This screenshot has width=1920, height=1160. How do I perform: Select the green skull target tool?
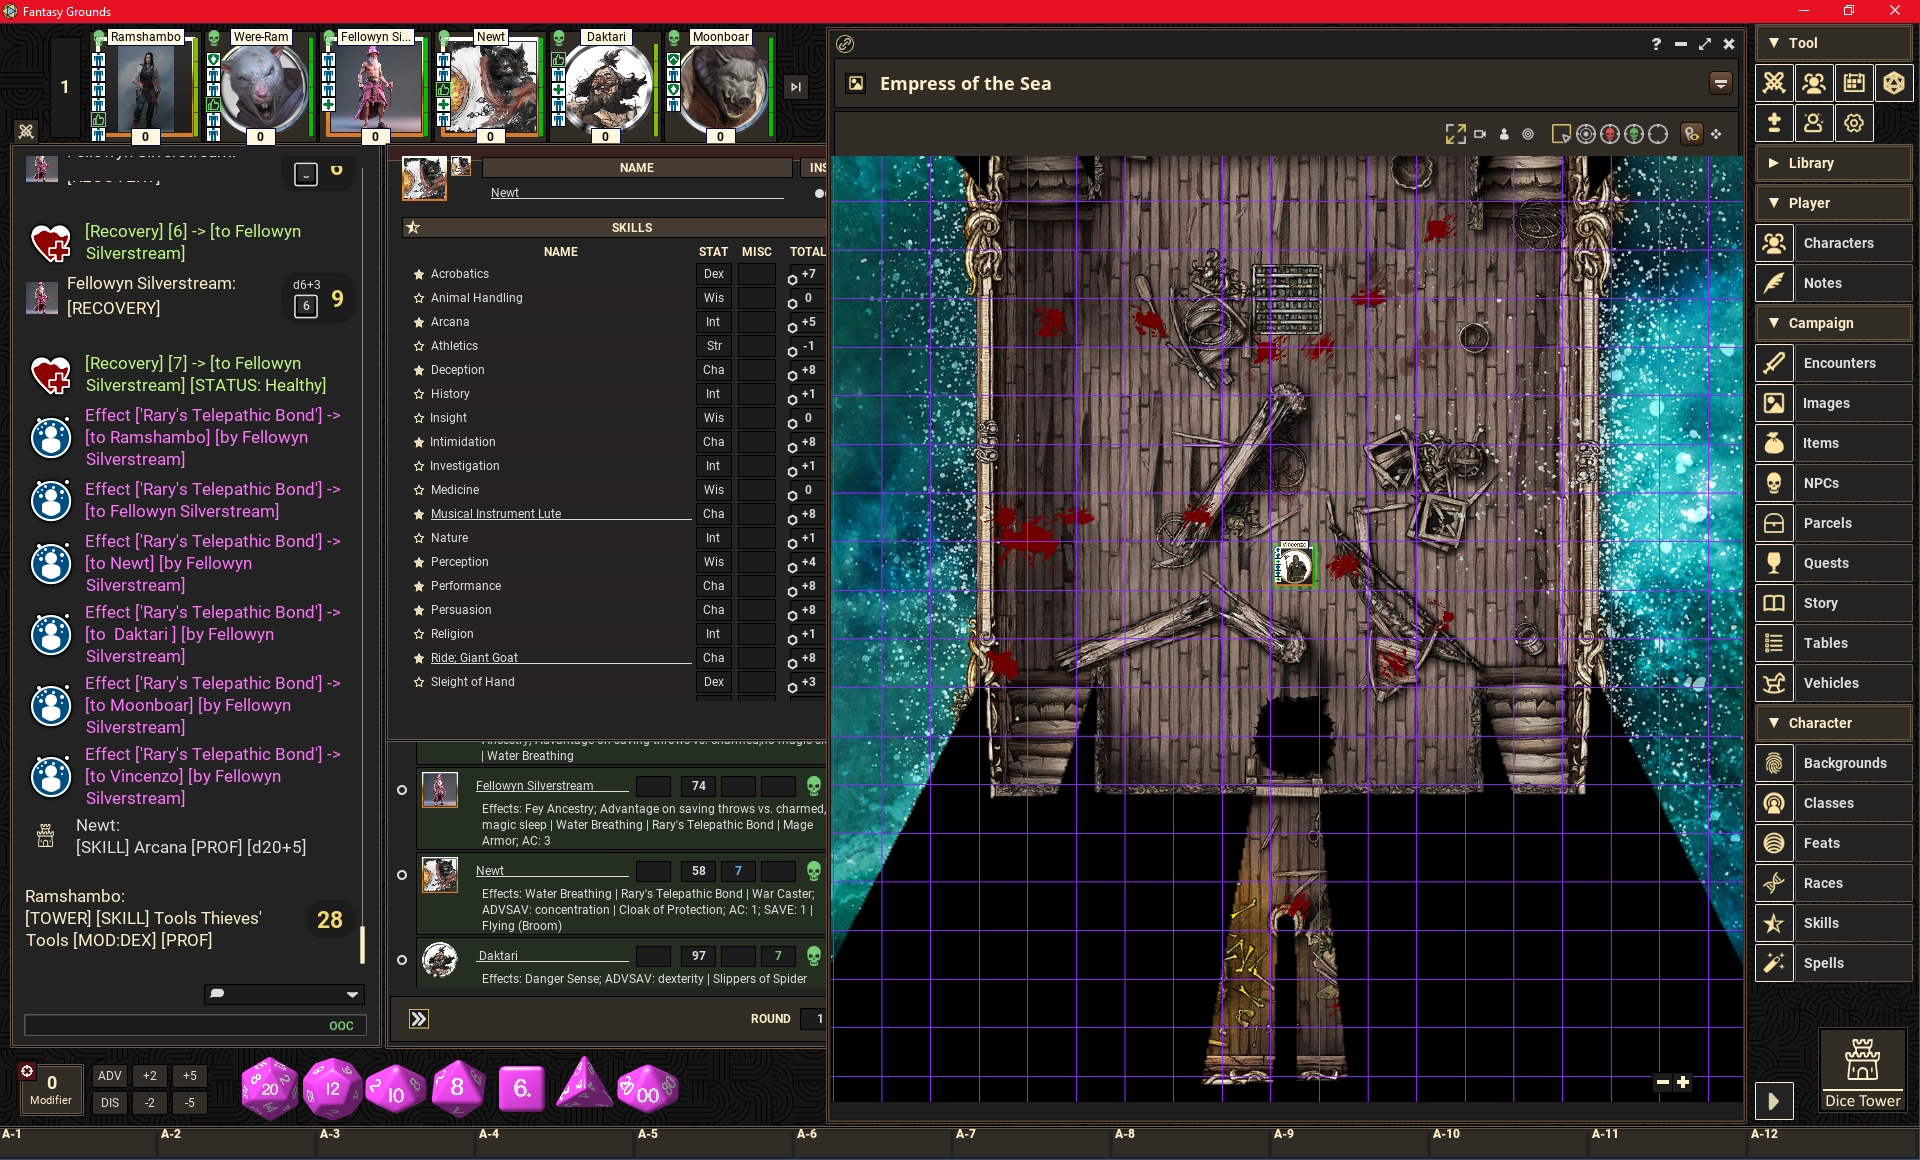pyautogui.click(x=1634, y=134)
